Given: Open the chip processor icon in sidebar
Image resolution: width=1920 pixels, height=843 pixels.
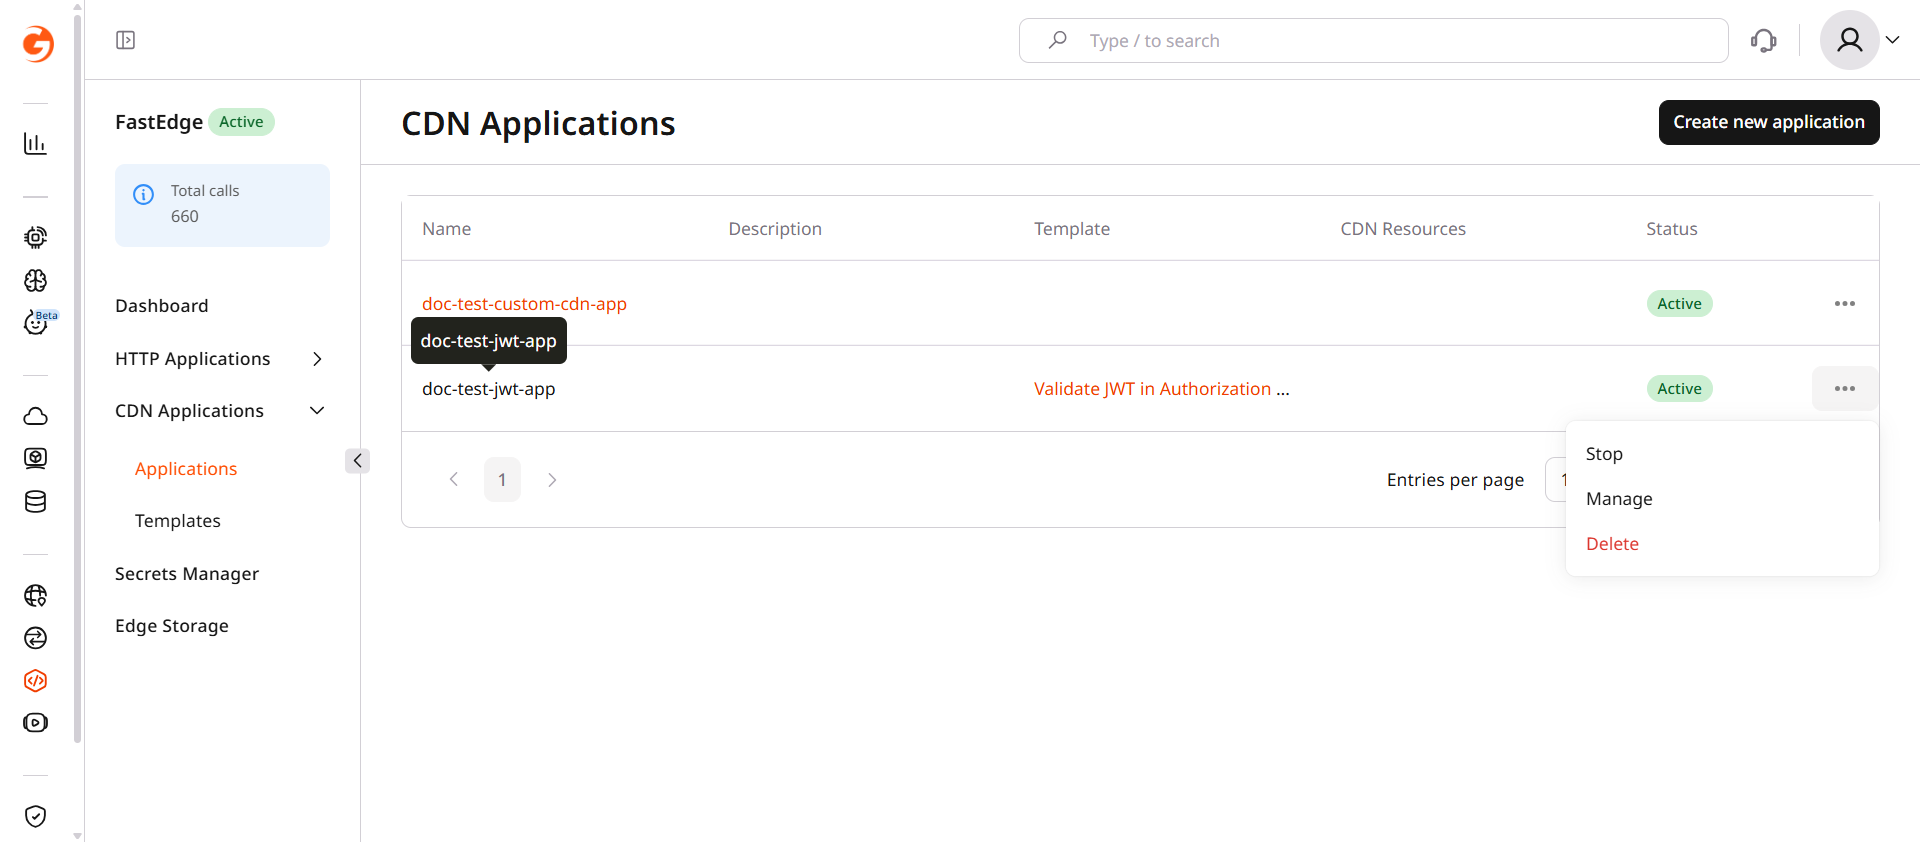Looking at the screenshot, I should pos(35,237).
